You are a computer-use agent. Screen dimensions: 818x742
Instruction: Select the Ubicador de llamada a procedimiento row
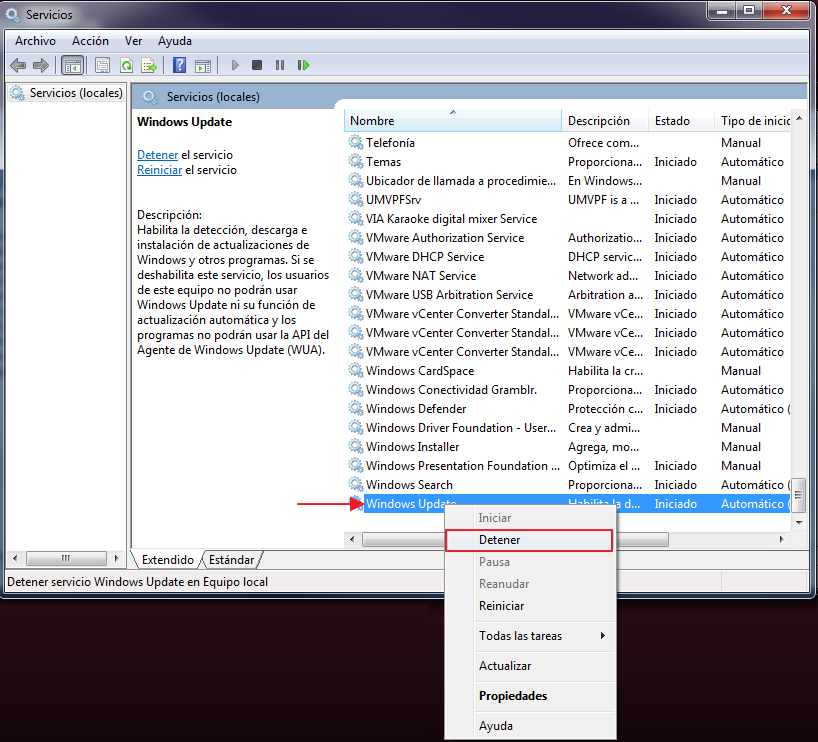tap(568, 181)
